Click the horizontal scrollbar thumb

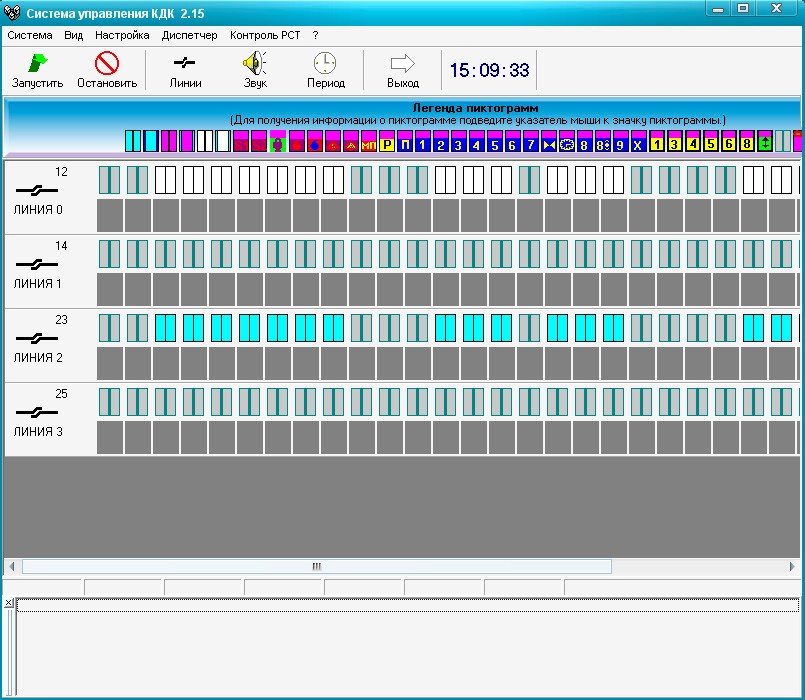(316, 566)
